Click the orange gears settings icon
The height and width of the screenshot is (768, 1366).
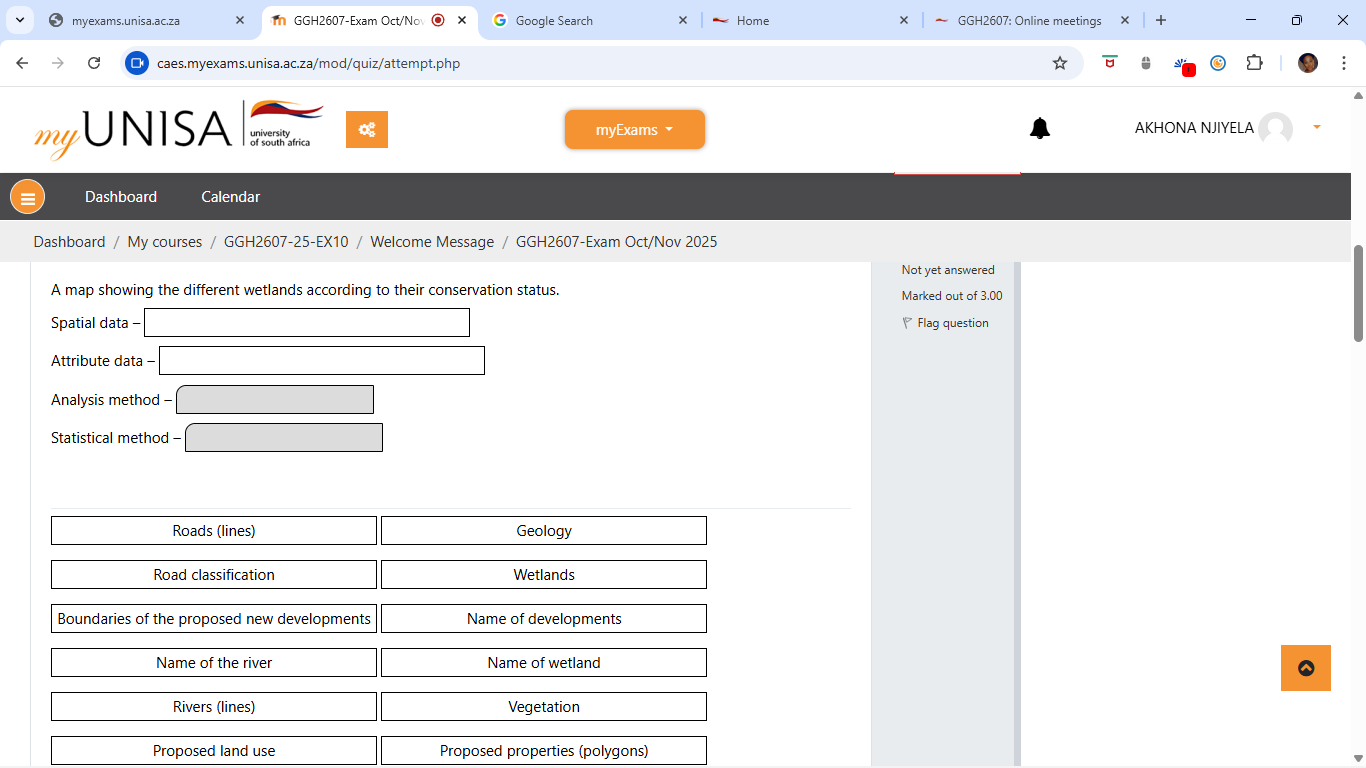pyautogui.click(x=367, y=130)
